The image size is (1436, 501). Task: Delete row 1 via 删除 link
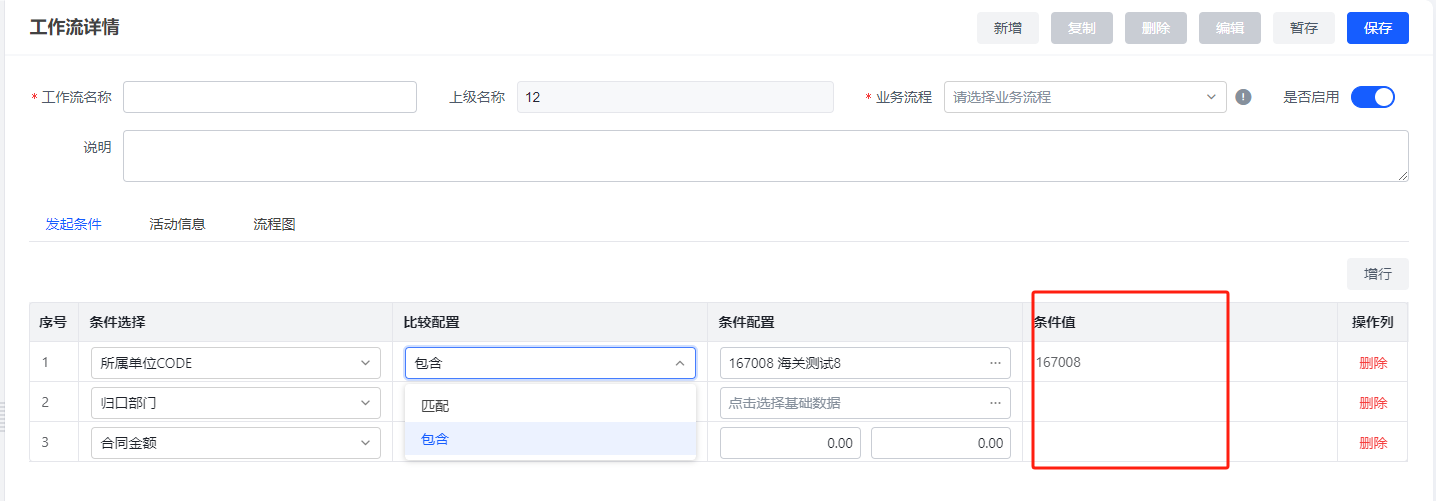tap(1373, 363)
